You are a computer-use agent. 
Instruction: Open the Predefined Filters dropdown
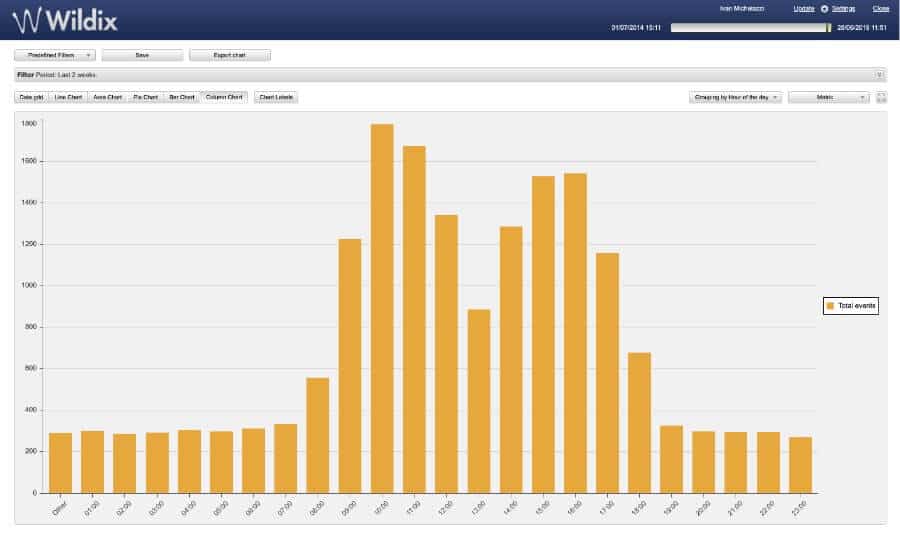click(55, 55)
